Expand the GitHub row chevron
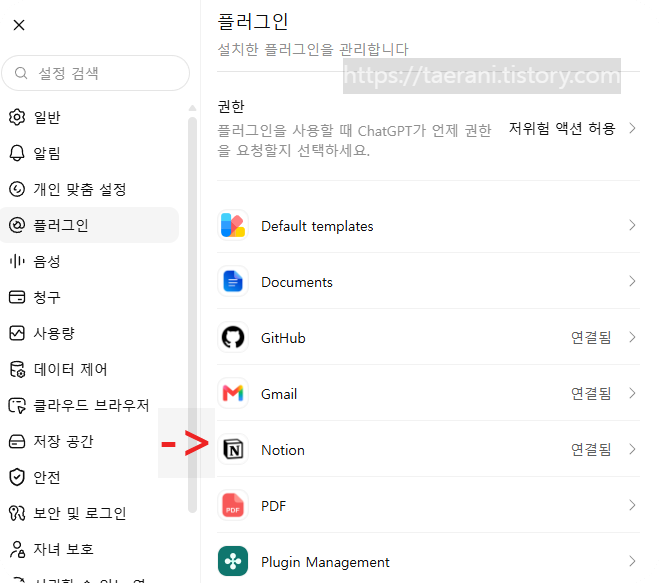Viewport: 659px width, 583px height. tap(632, 337)
